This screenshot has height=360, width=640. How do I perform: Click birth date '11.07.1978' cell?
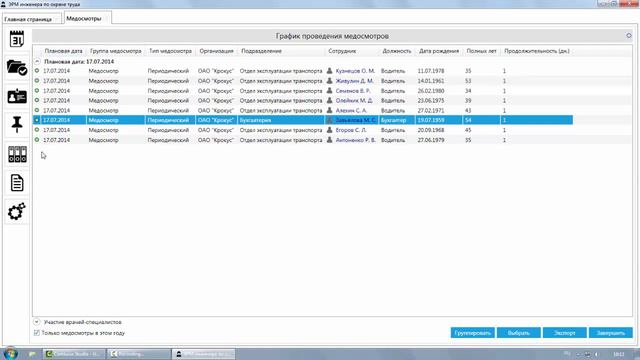tap(431, 71)
